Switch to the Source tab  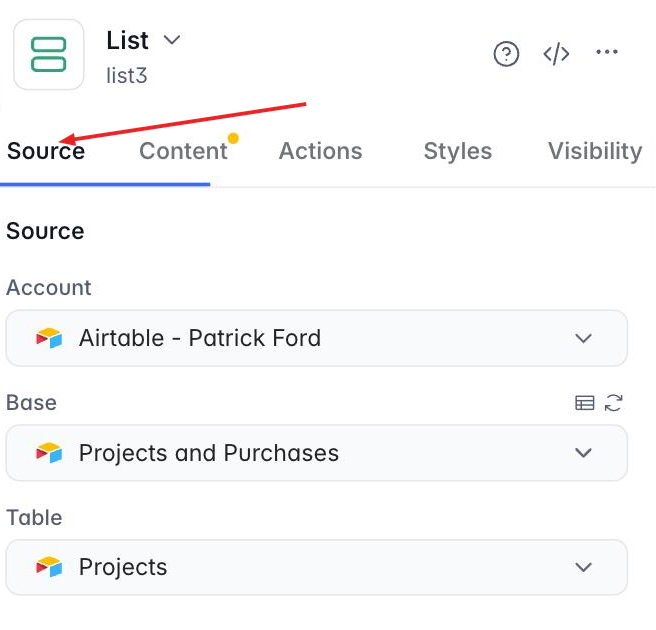click(46, 151)
